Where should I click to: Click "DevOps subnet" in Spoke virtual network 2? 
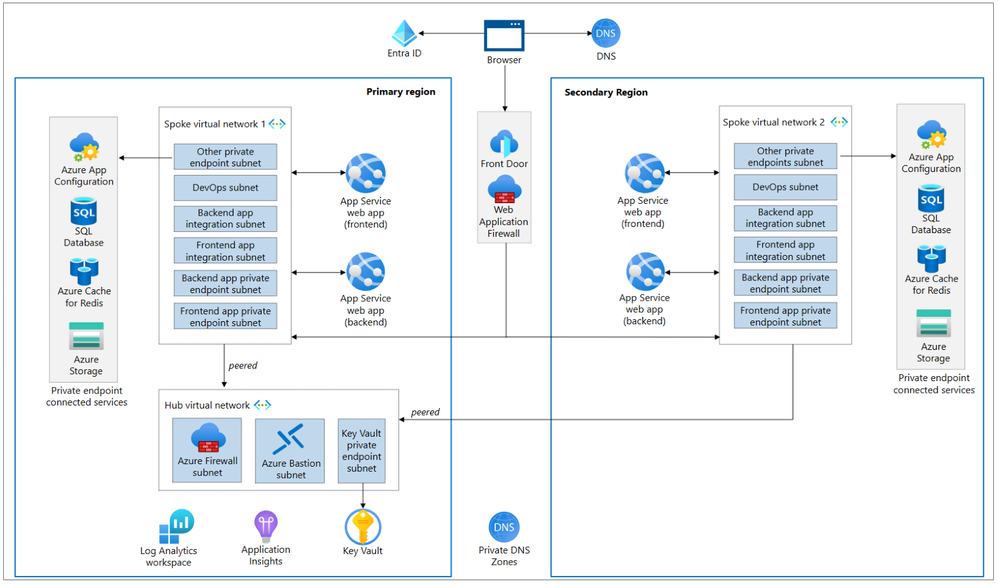pyautogui.click(x=786, y=187)
